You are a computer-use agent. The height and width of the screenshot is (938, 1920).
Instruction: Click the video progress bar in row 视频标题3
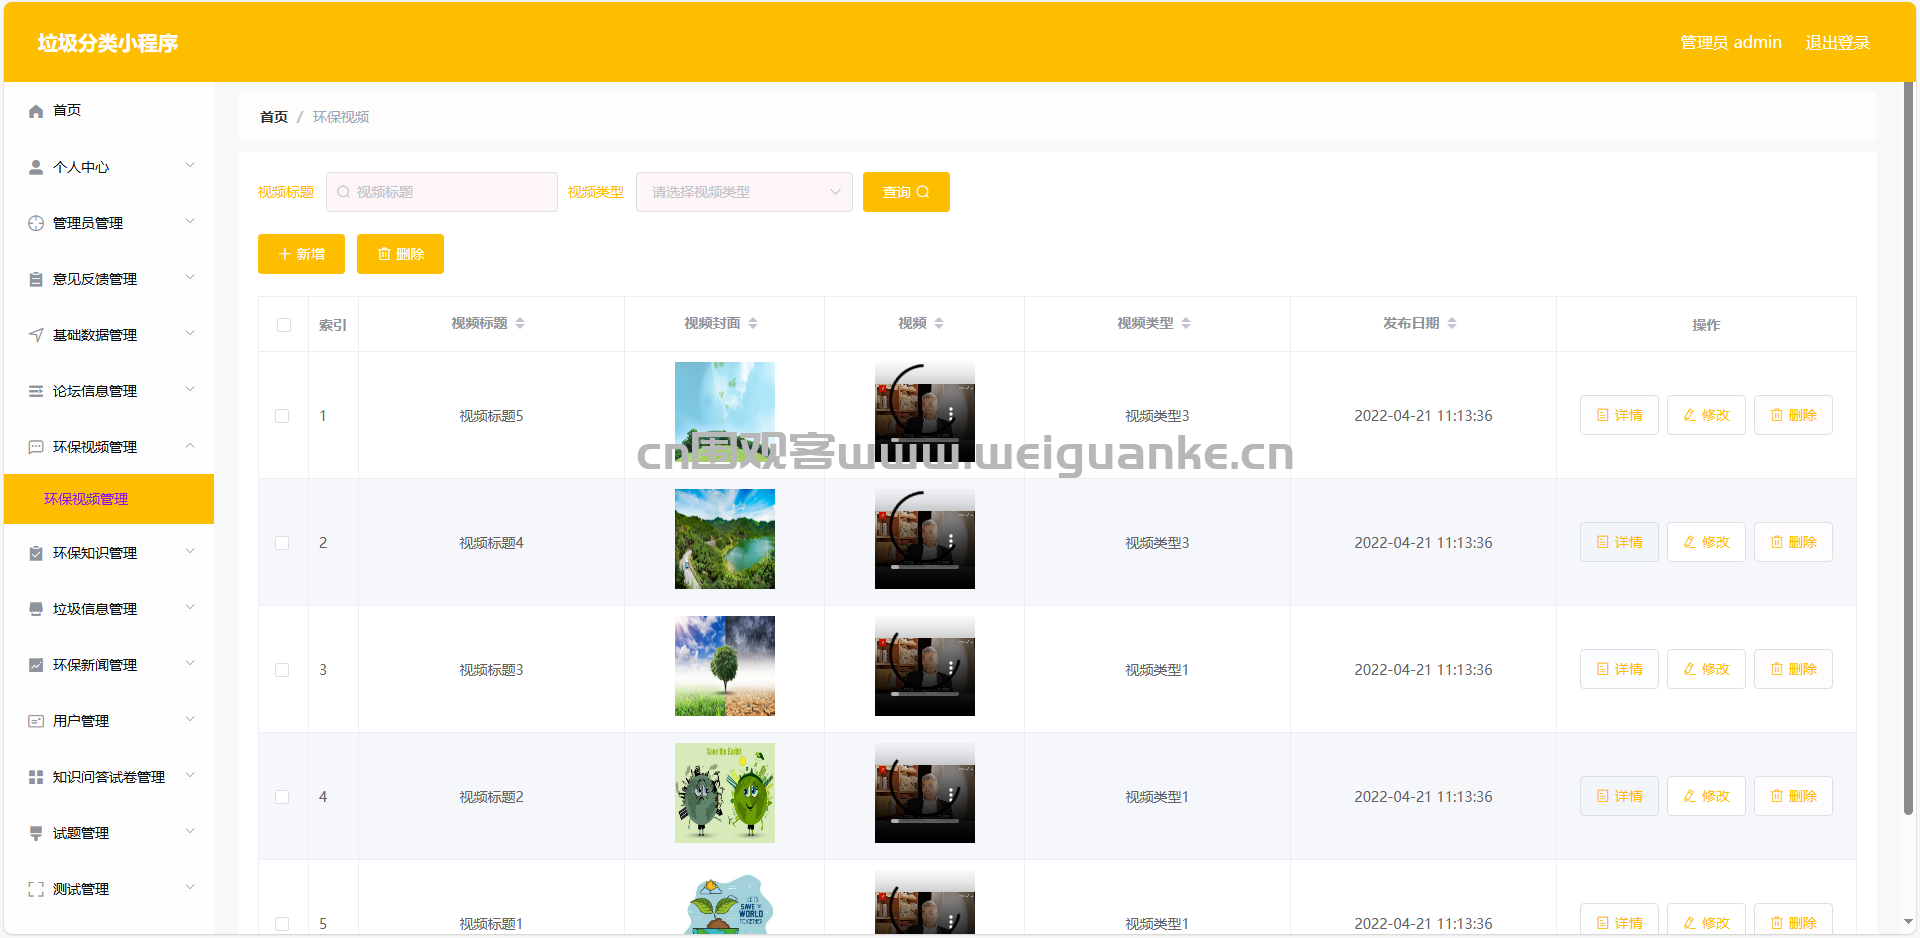[x=925, y=694]
